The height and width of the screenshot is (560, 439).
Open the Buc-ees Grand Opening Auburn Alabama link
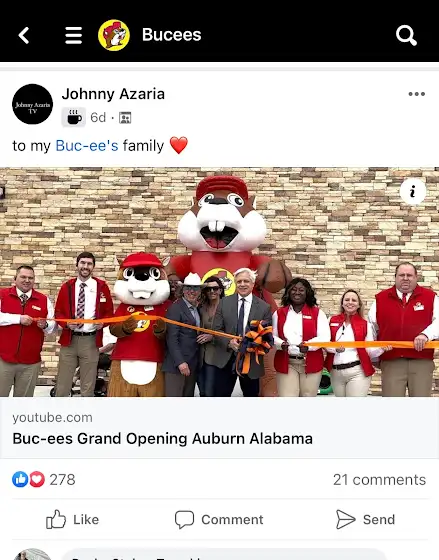click(x=163, y=439)
